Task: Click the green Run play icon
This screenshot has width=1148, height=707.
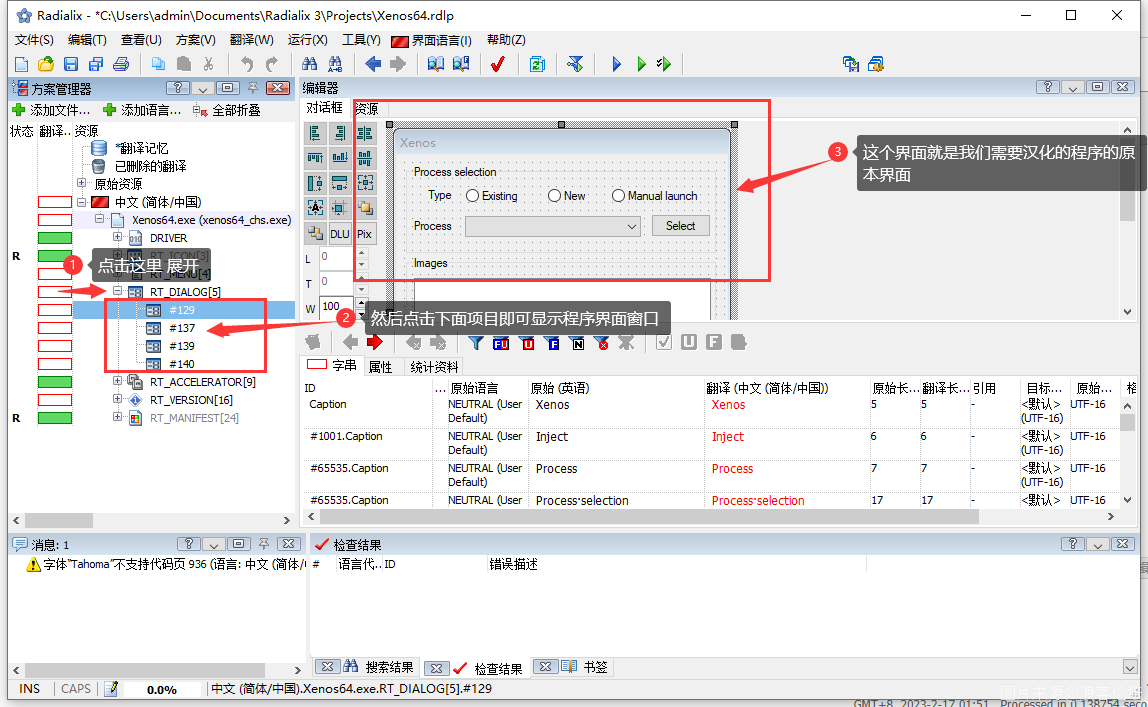Action: coord(641,64)
